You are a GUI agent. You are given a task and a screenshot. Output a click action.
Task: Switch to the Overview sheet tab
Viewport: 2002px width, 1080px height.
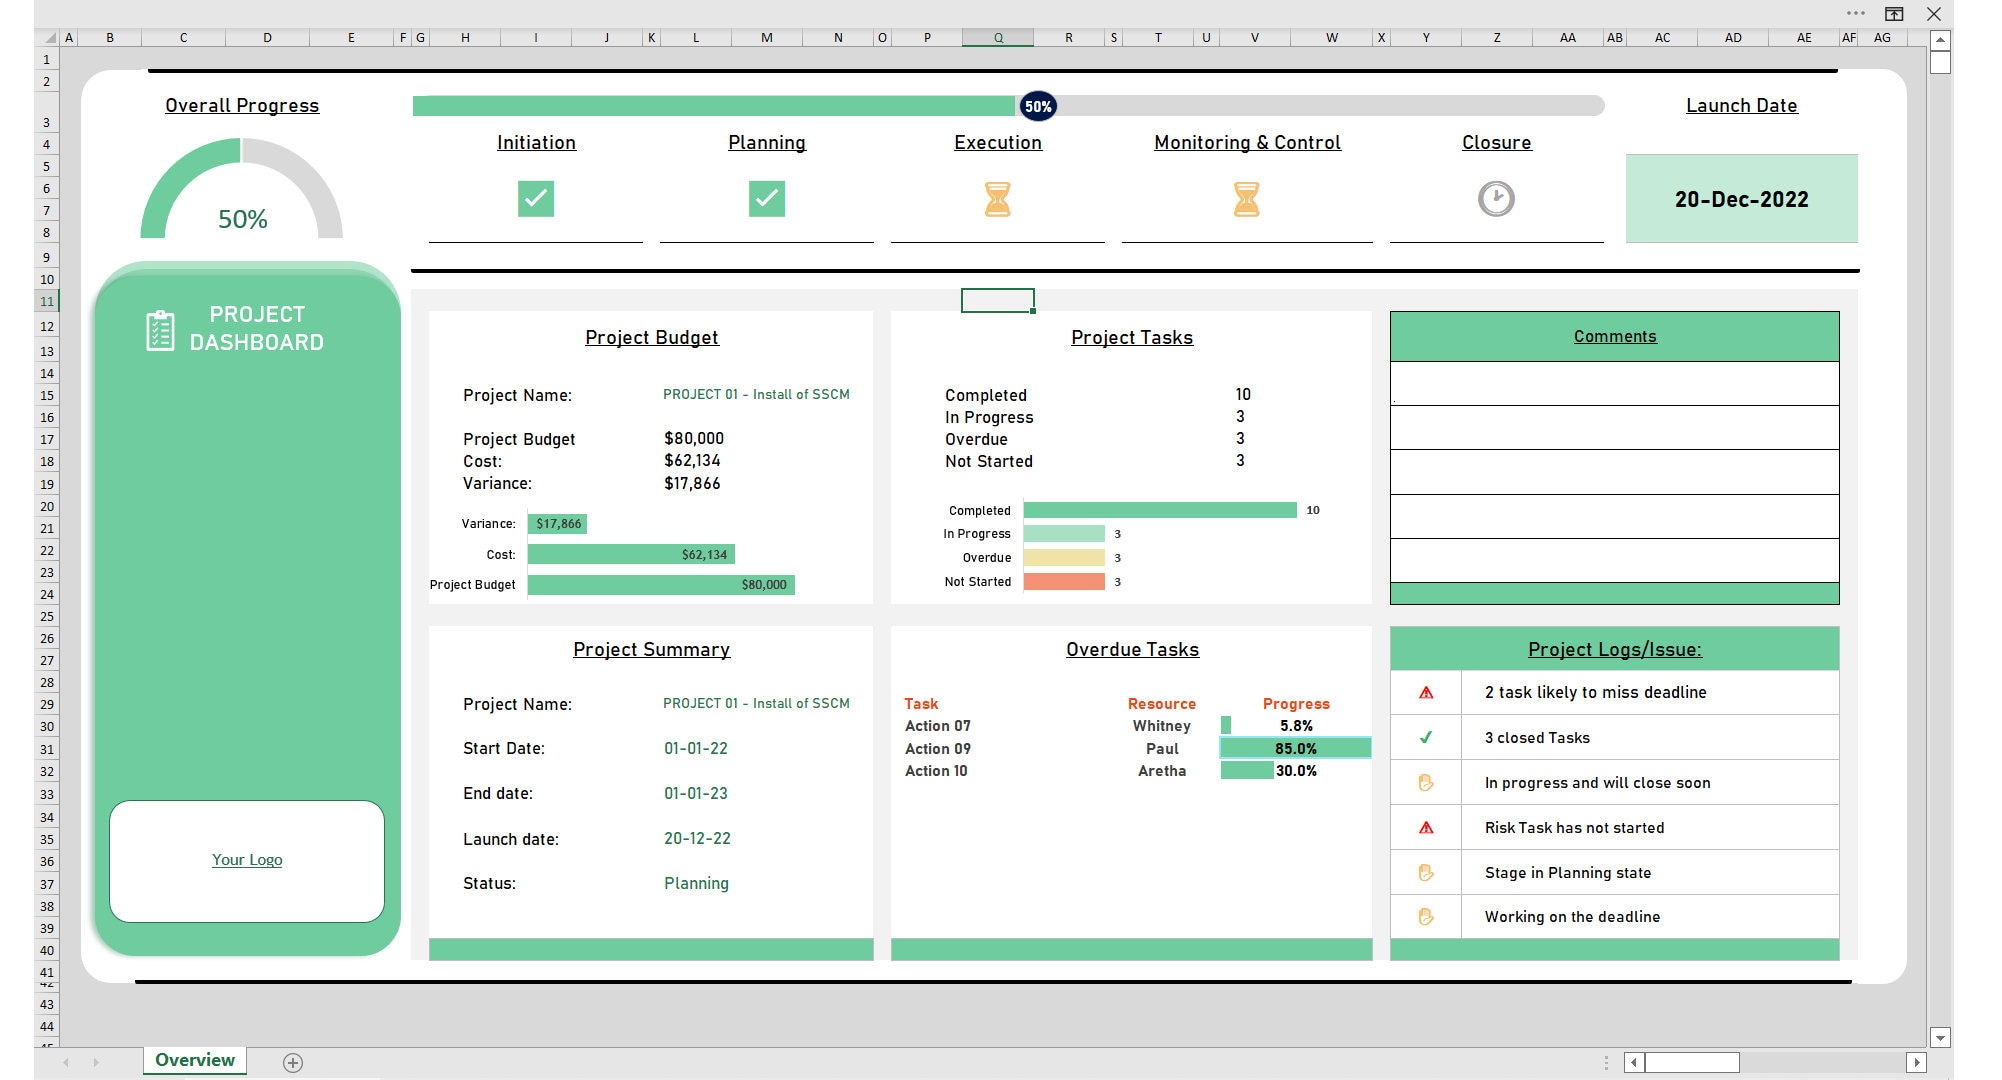coord(194,1059)
